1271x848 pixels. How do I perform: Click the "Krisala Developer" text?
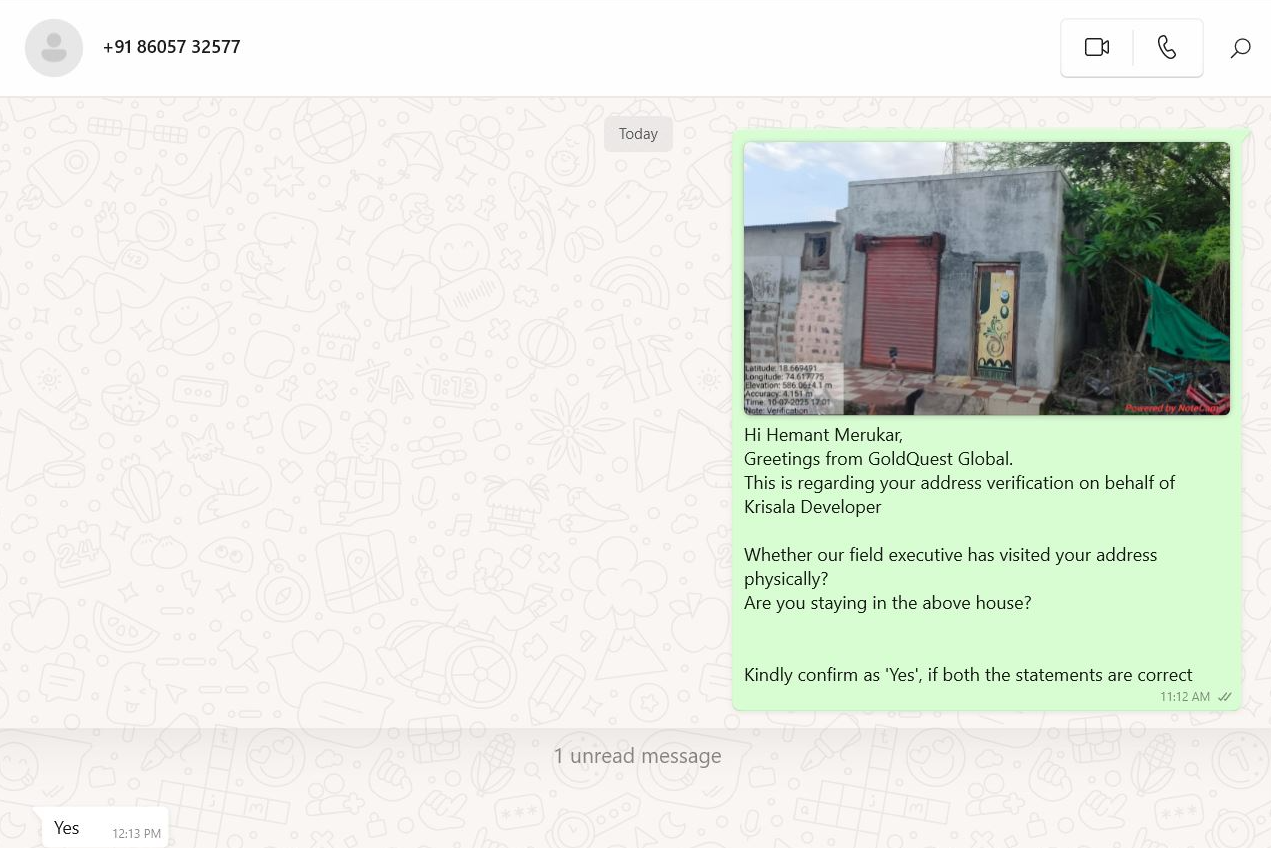click(812, 507)
